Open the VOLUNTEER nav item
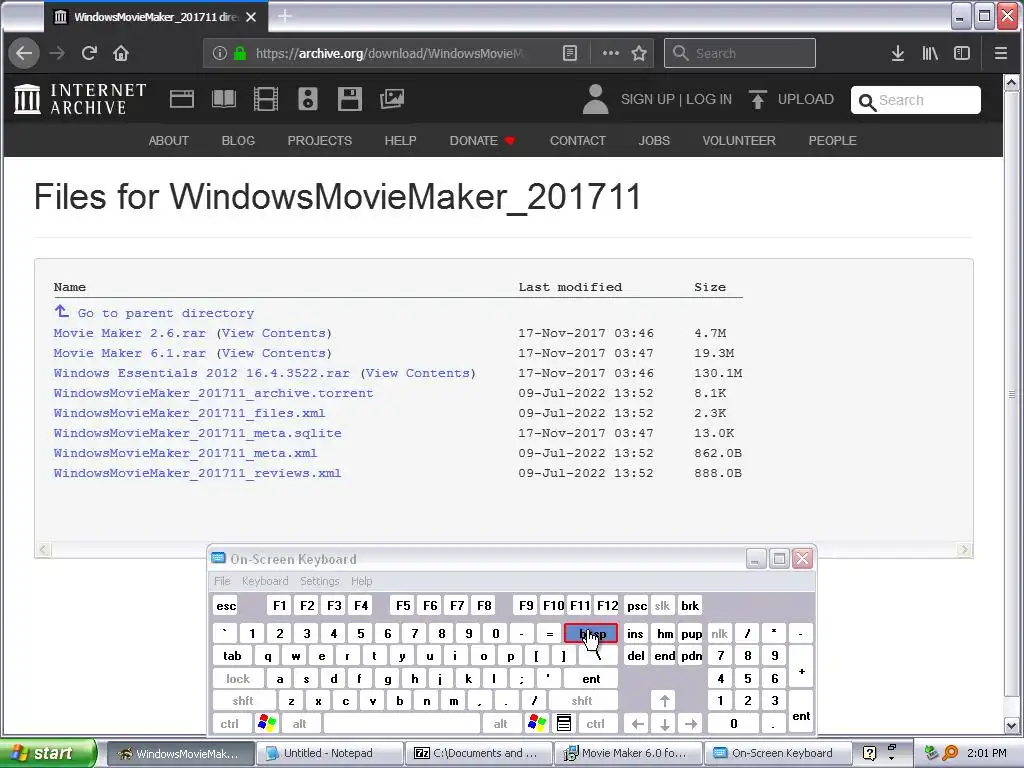This screenshot has height=768, width=1024. click(x=739, y=140)
